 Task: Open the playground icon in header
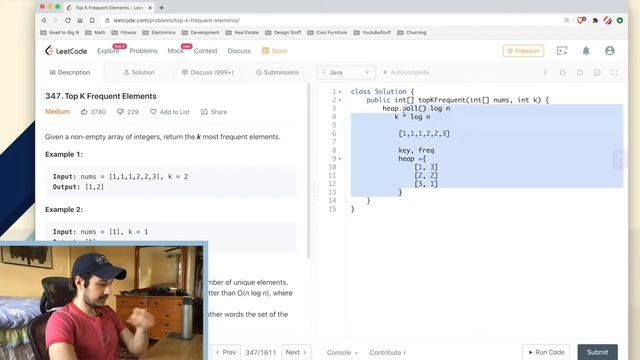pos(562,51)
